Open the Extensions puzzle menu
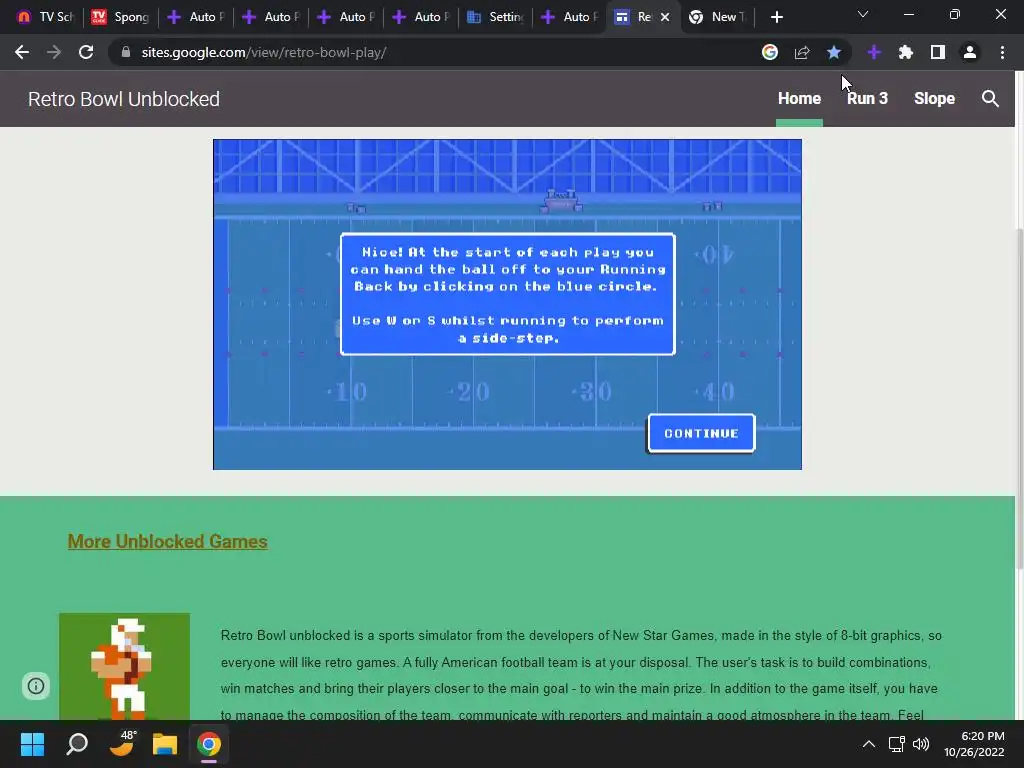 click(906, 52)
